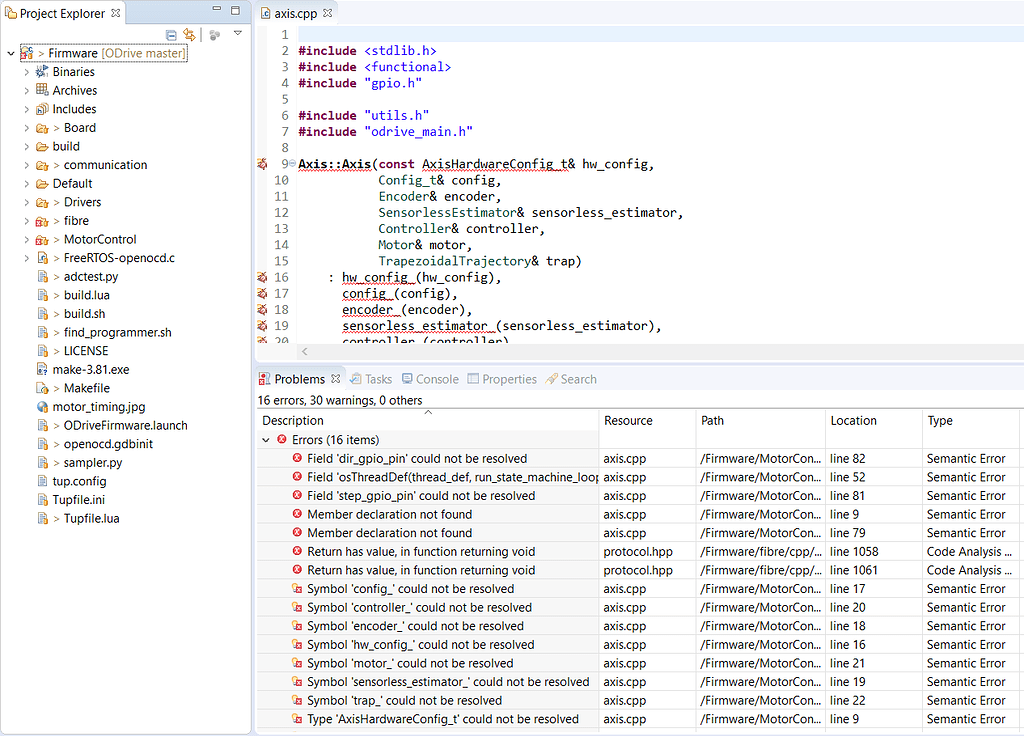Toggle Link with Editor in Project Explorer
The width and height of the screenshot is (1024, 736).
point(189,34)
